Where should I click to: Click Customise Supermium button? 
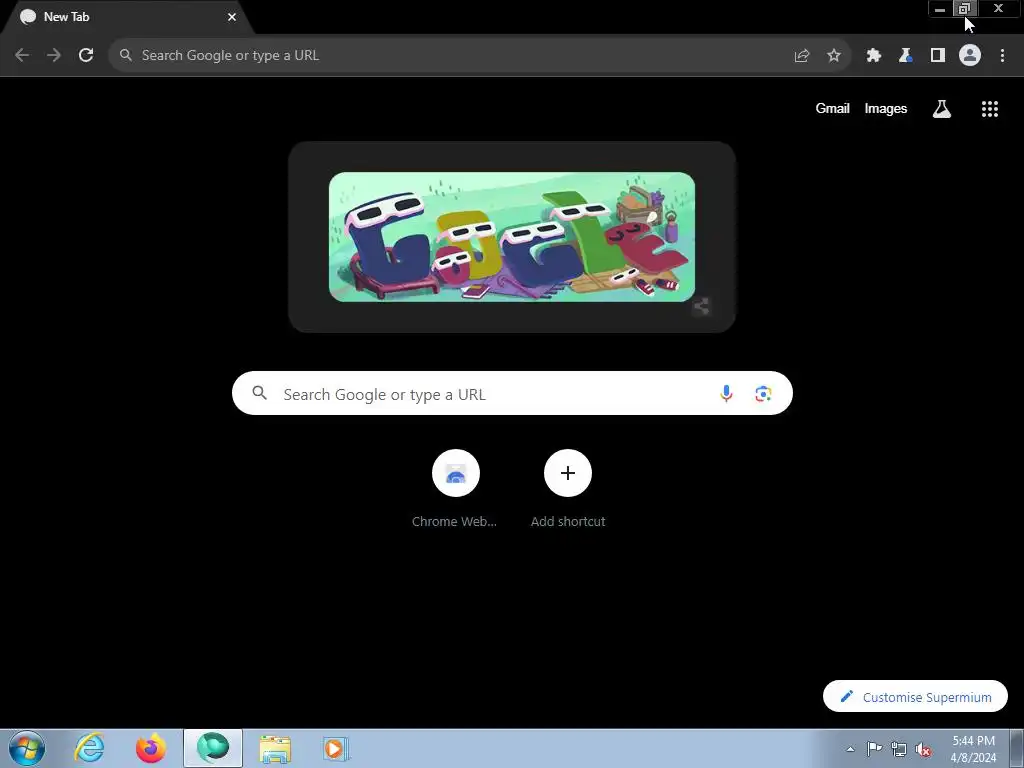point(915,697)
